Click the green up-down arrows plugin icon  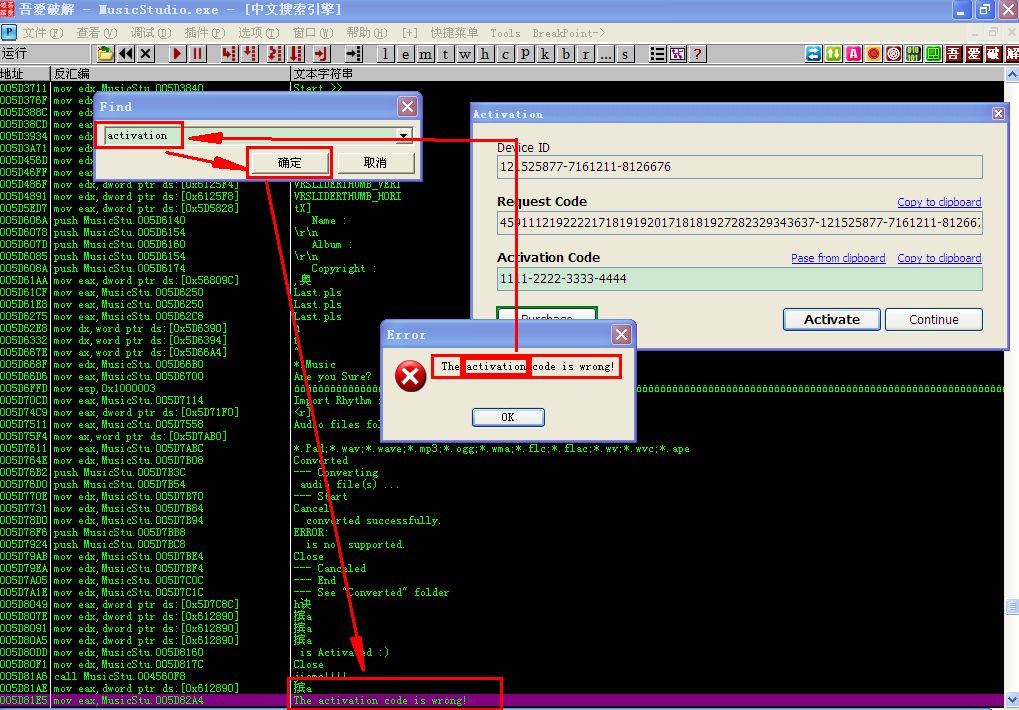coord(833,54)
